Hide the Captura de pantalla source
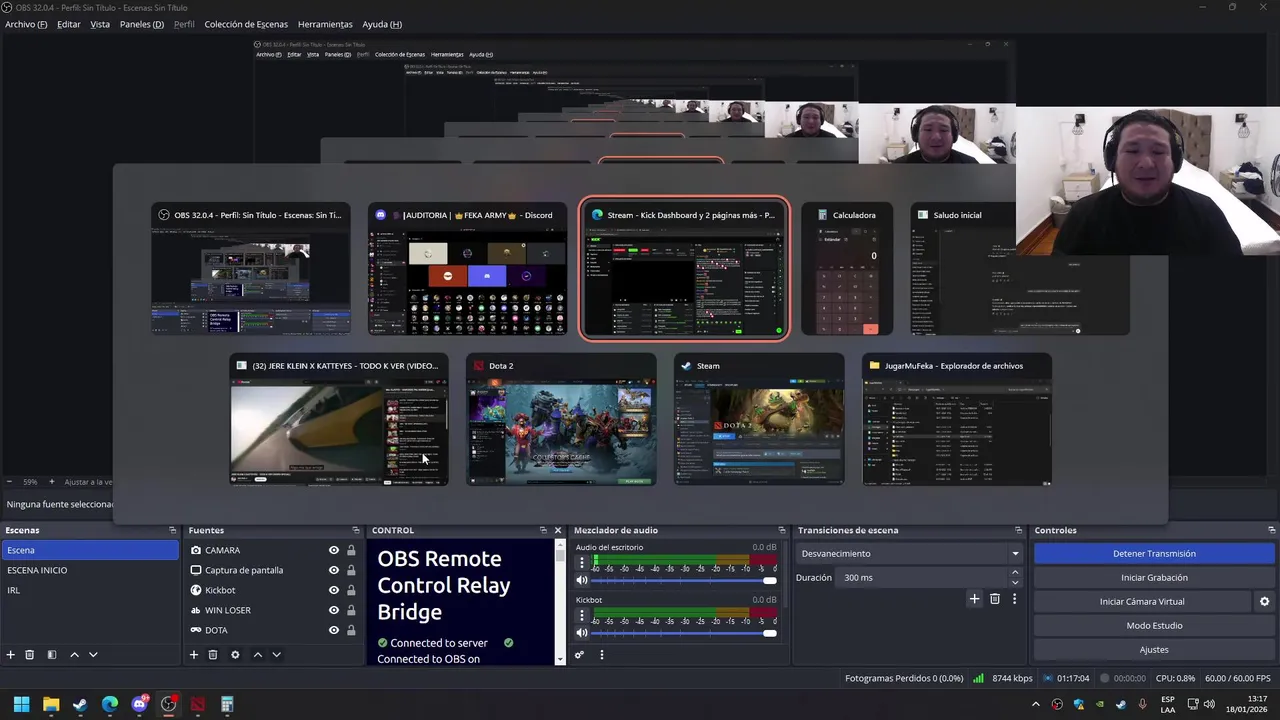This screenshot has width=1280, height=720. point(334,570)
